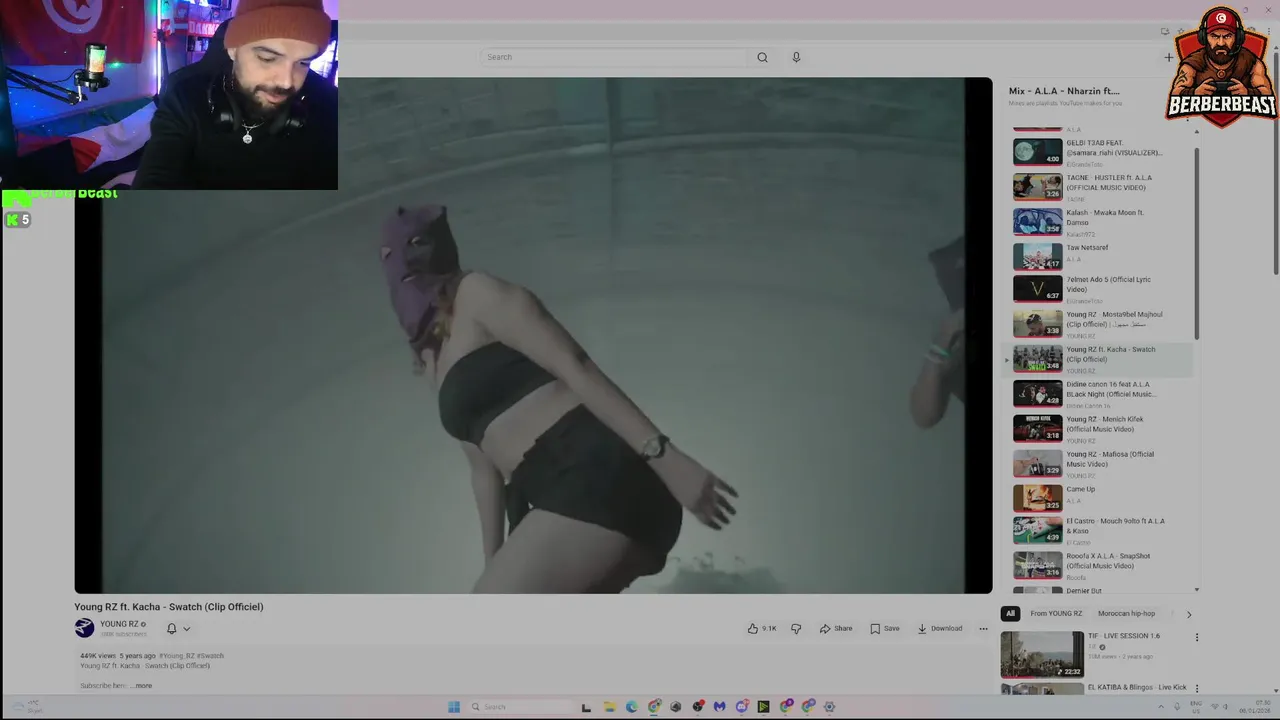The height and width of the screenshot is (720, 1280).
Task: Select the Moroccan hip-hop chip
Action: (1126, 614)
